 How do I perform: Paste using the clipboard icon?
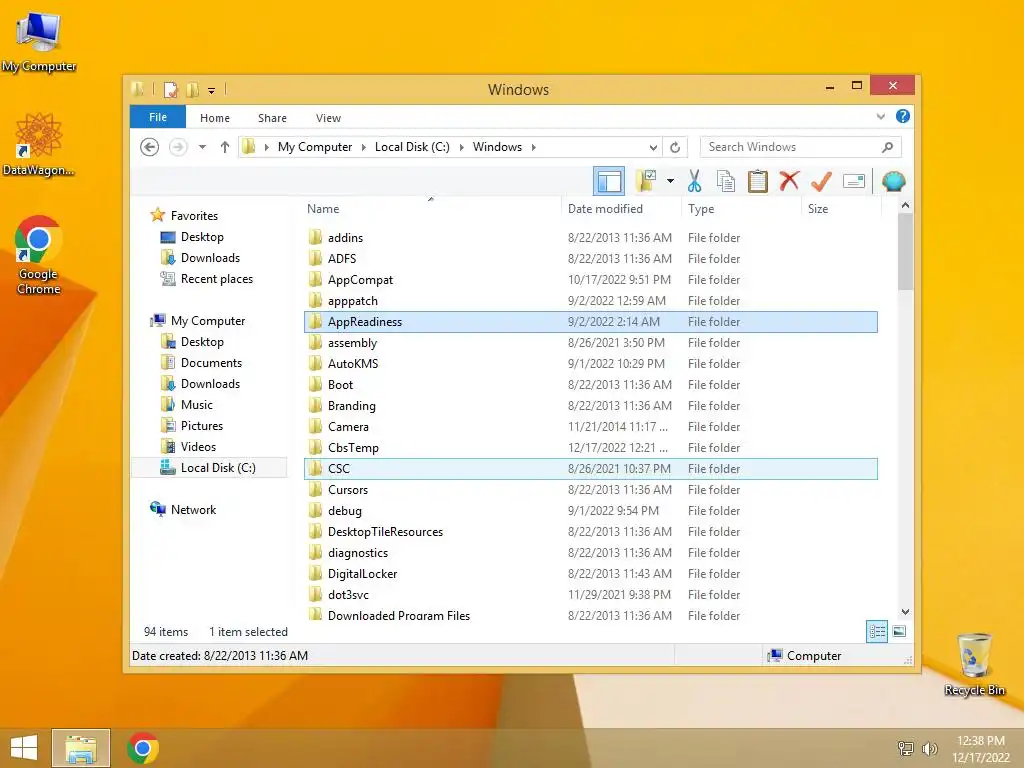[x=758, y=181]
